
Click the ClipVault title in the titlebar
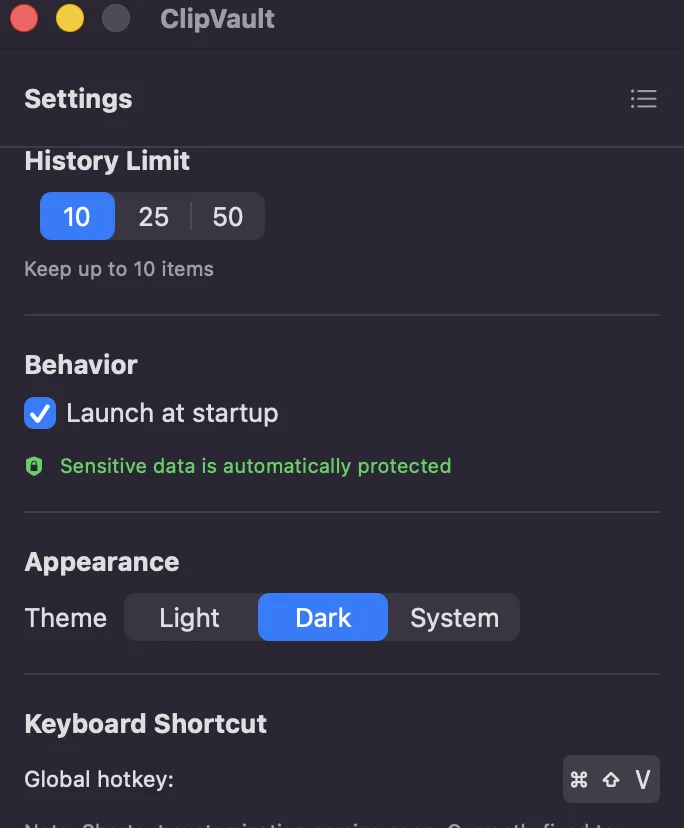[216, 18]
